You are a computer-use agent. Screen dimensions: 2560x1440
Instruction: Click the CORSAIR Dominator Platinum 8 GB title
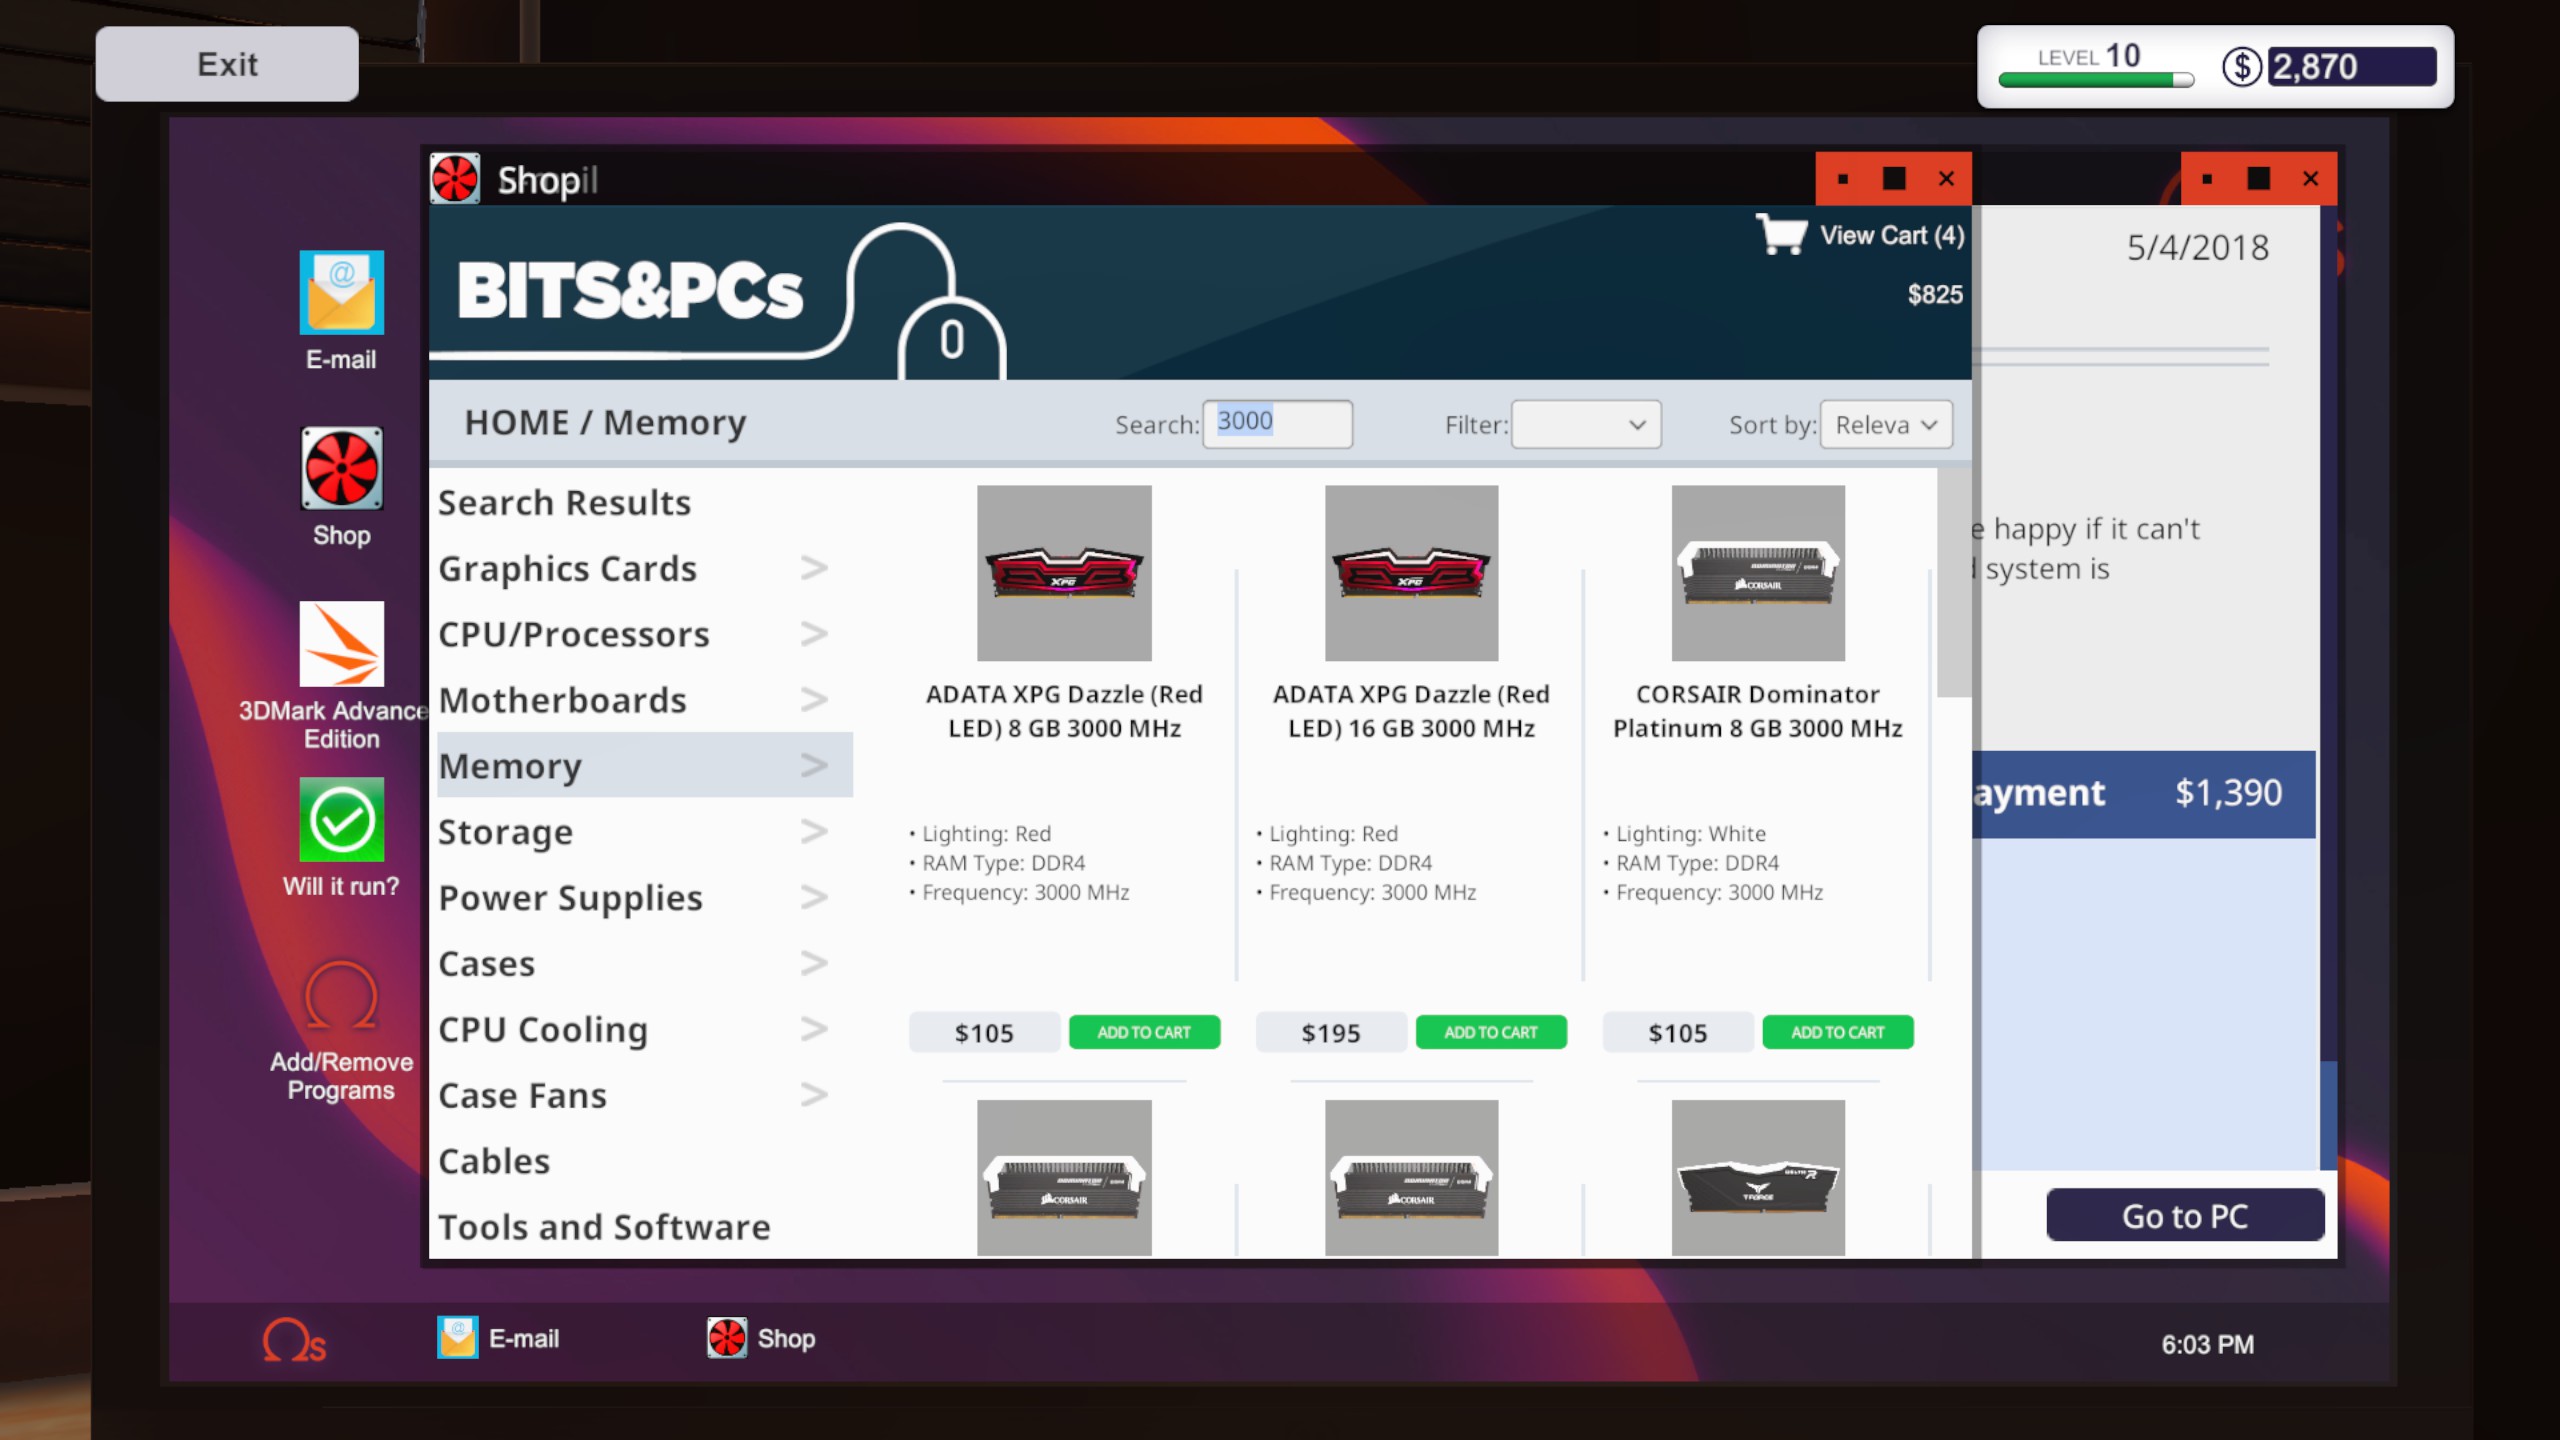(x=1758, y=711)
